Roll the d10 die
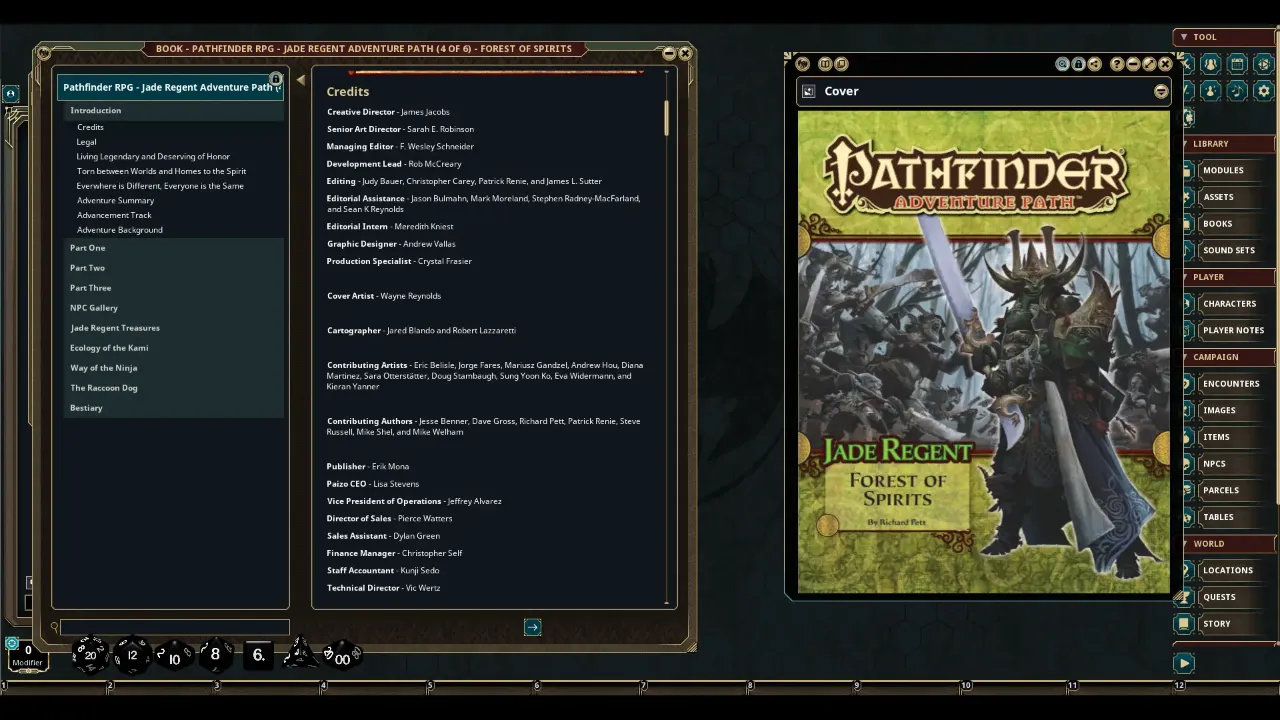 [174, 656]
